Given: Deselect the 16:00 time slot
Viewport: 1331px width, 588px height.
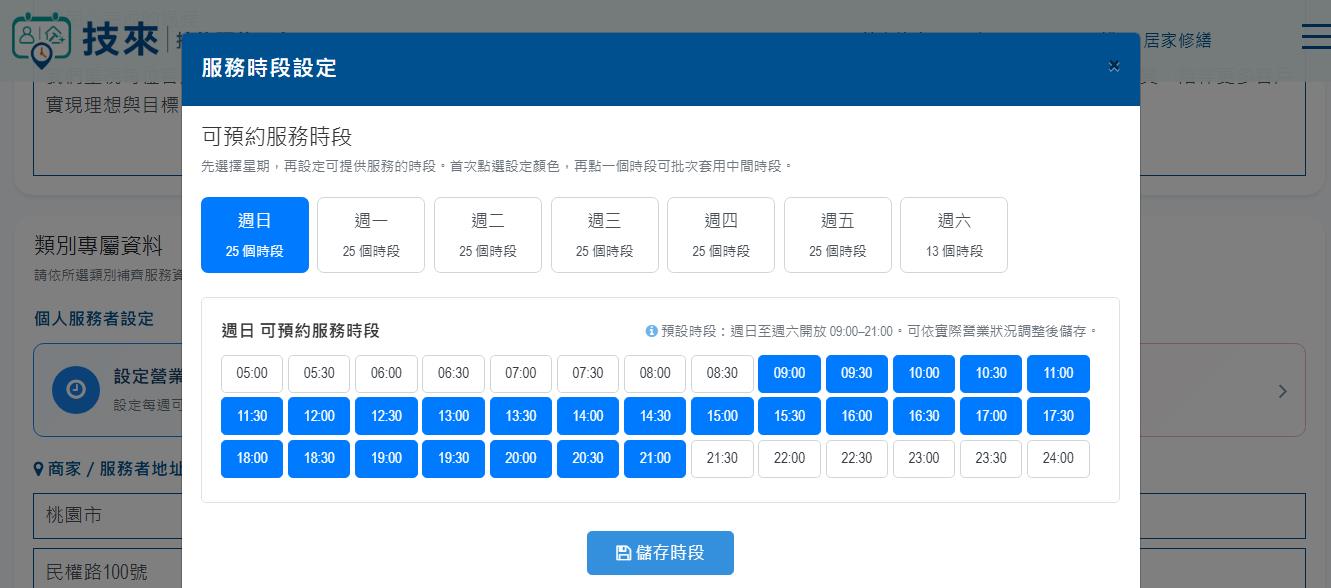Looking at the screenshot, I should [x=857, y=416].
